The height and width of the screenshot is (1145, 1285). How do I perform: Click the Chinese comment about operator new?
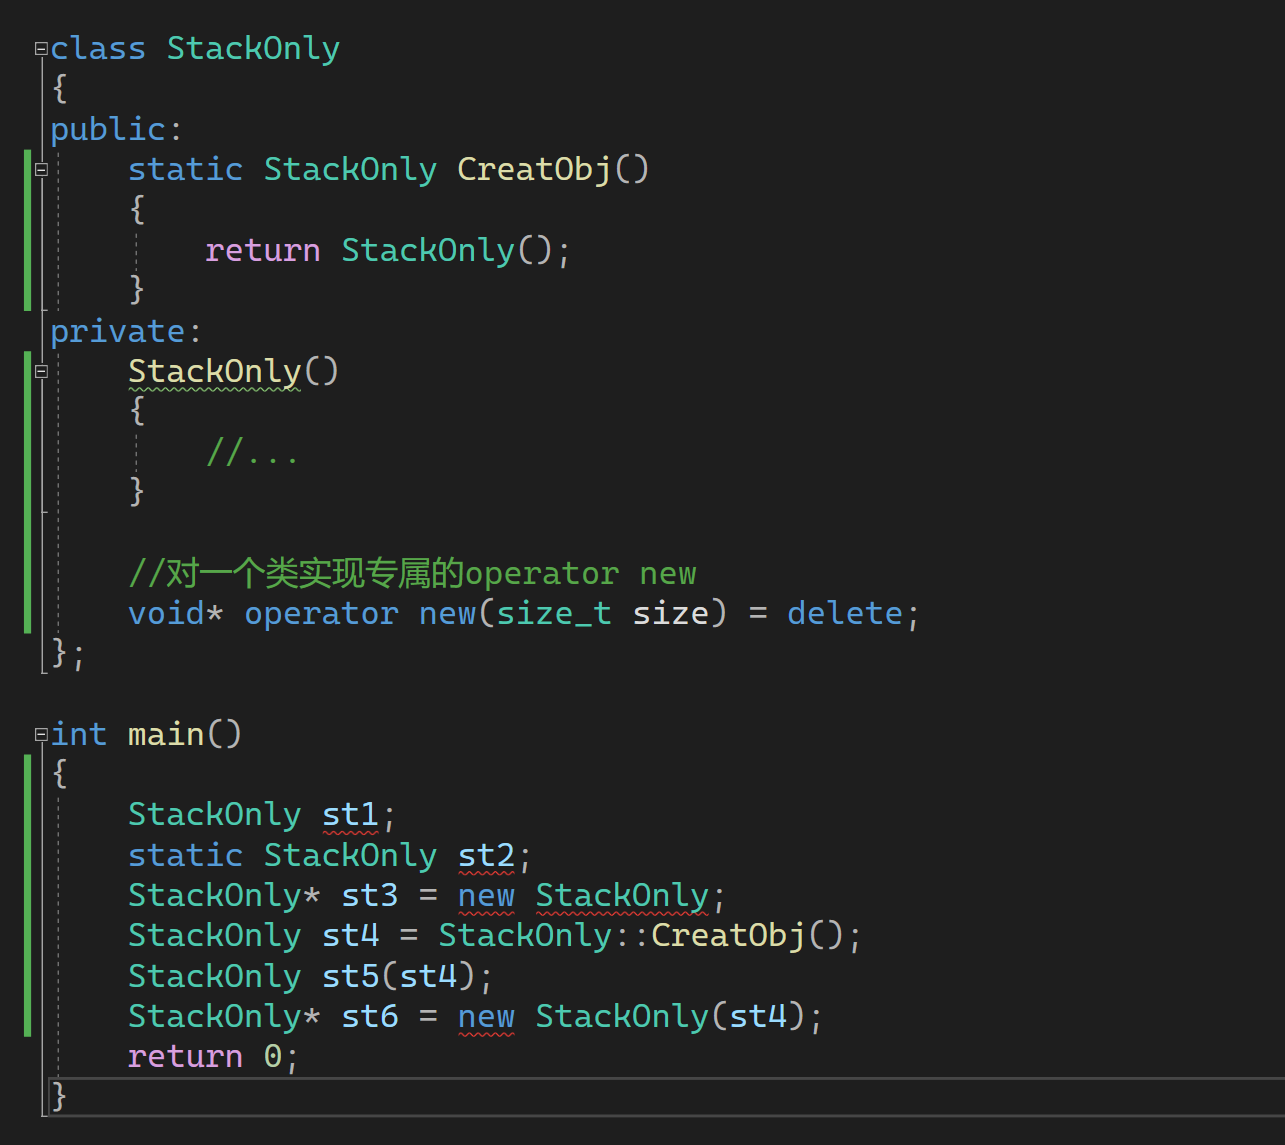pos(413,573)
